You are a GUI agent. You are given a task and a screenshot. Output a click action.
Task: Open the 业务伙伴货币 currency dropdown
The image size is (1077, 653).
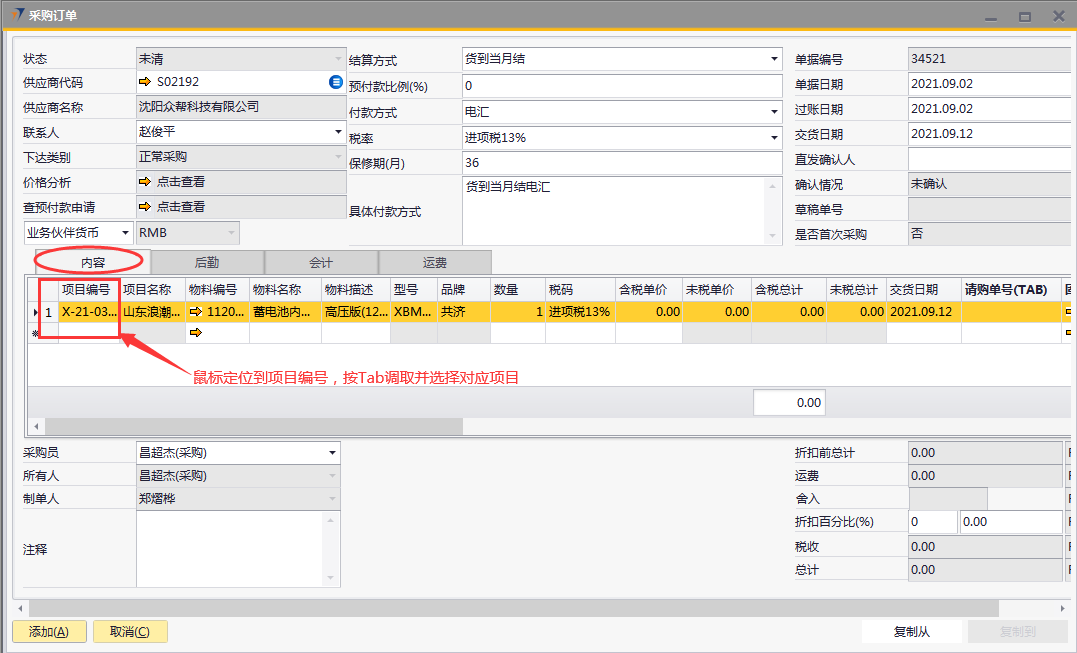pos(125,233)
